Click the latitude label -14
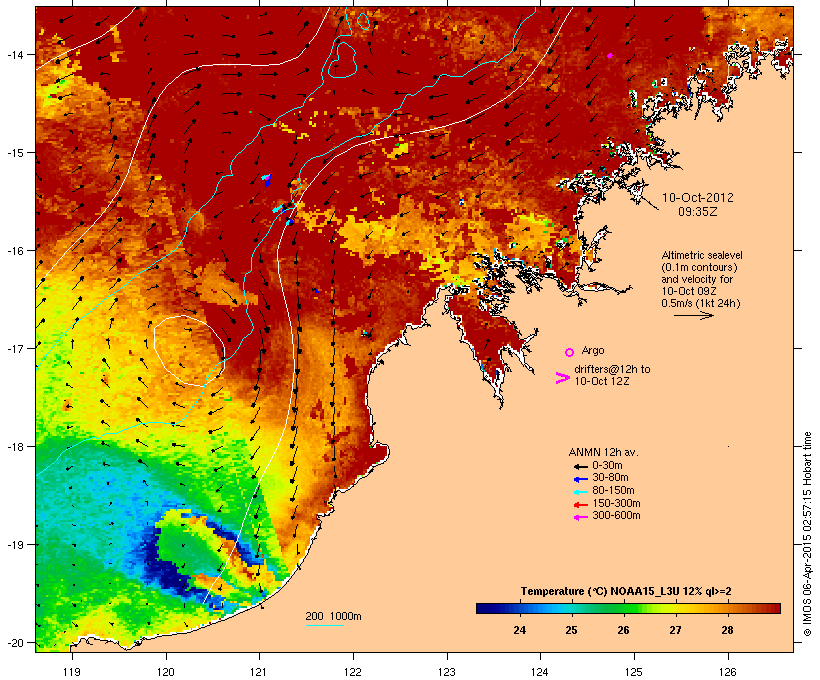The image size is (820, 680). tap(14, 55)
